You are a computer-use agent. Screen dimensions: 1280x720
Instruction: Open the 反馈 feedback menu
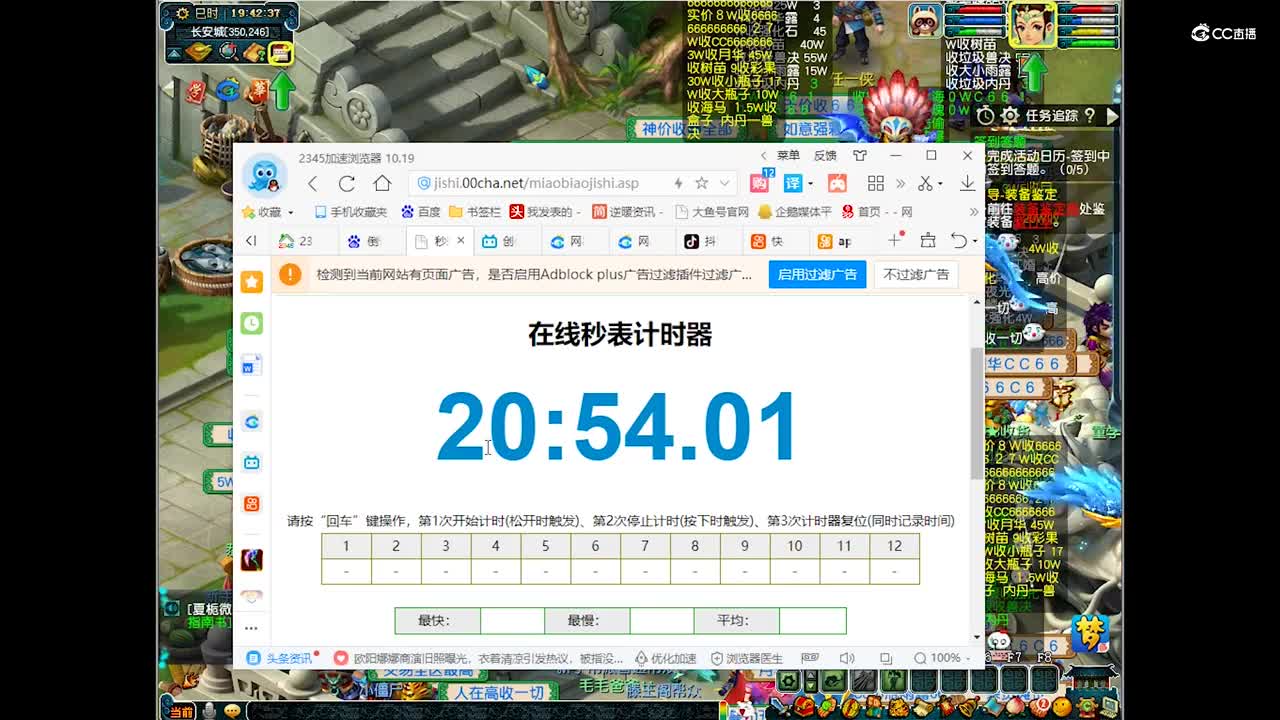825,156
